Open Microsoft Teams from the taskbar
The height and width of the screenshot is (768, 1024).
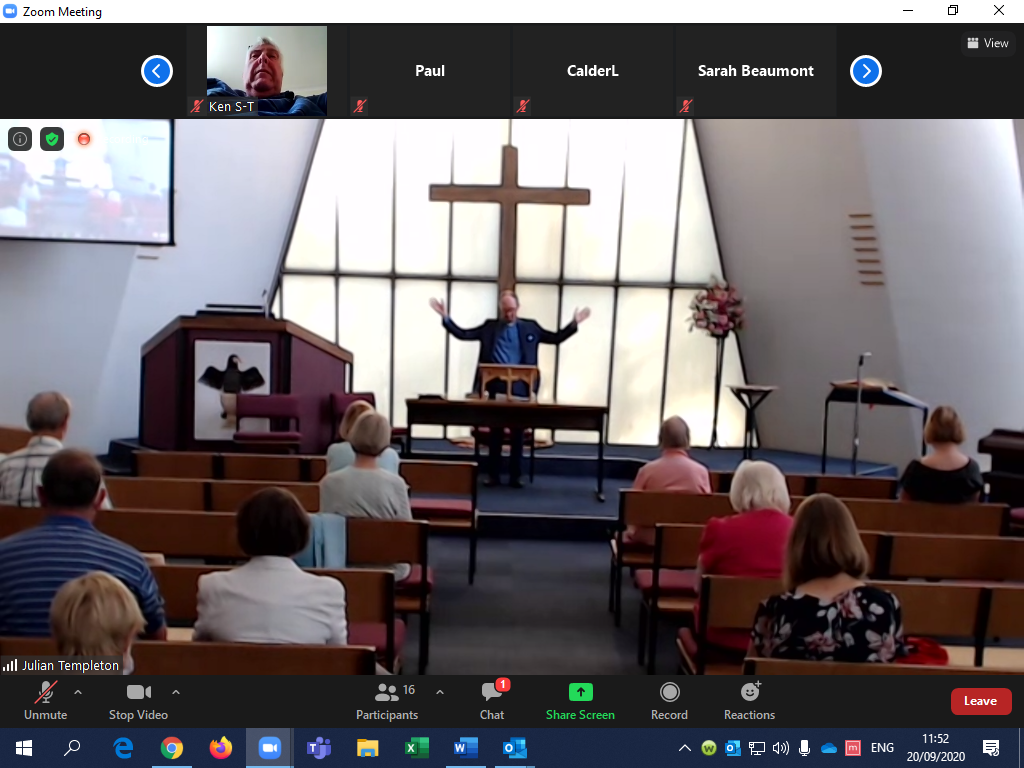coord(319,747)
